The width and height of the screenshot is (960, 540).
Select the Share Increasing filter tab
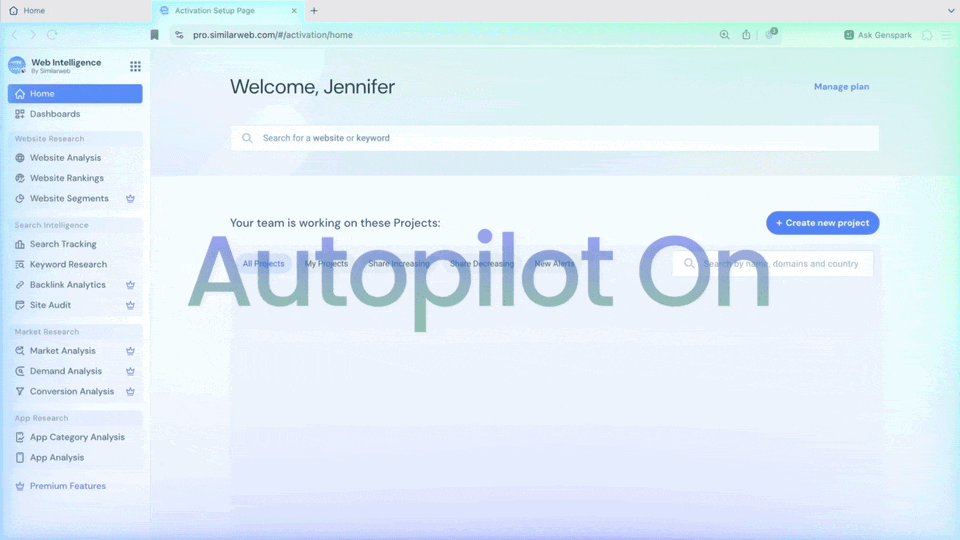(x=398, y=264)
